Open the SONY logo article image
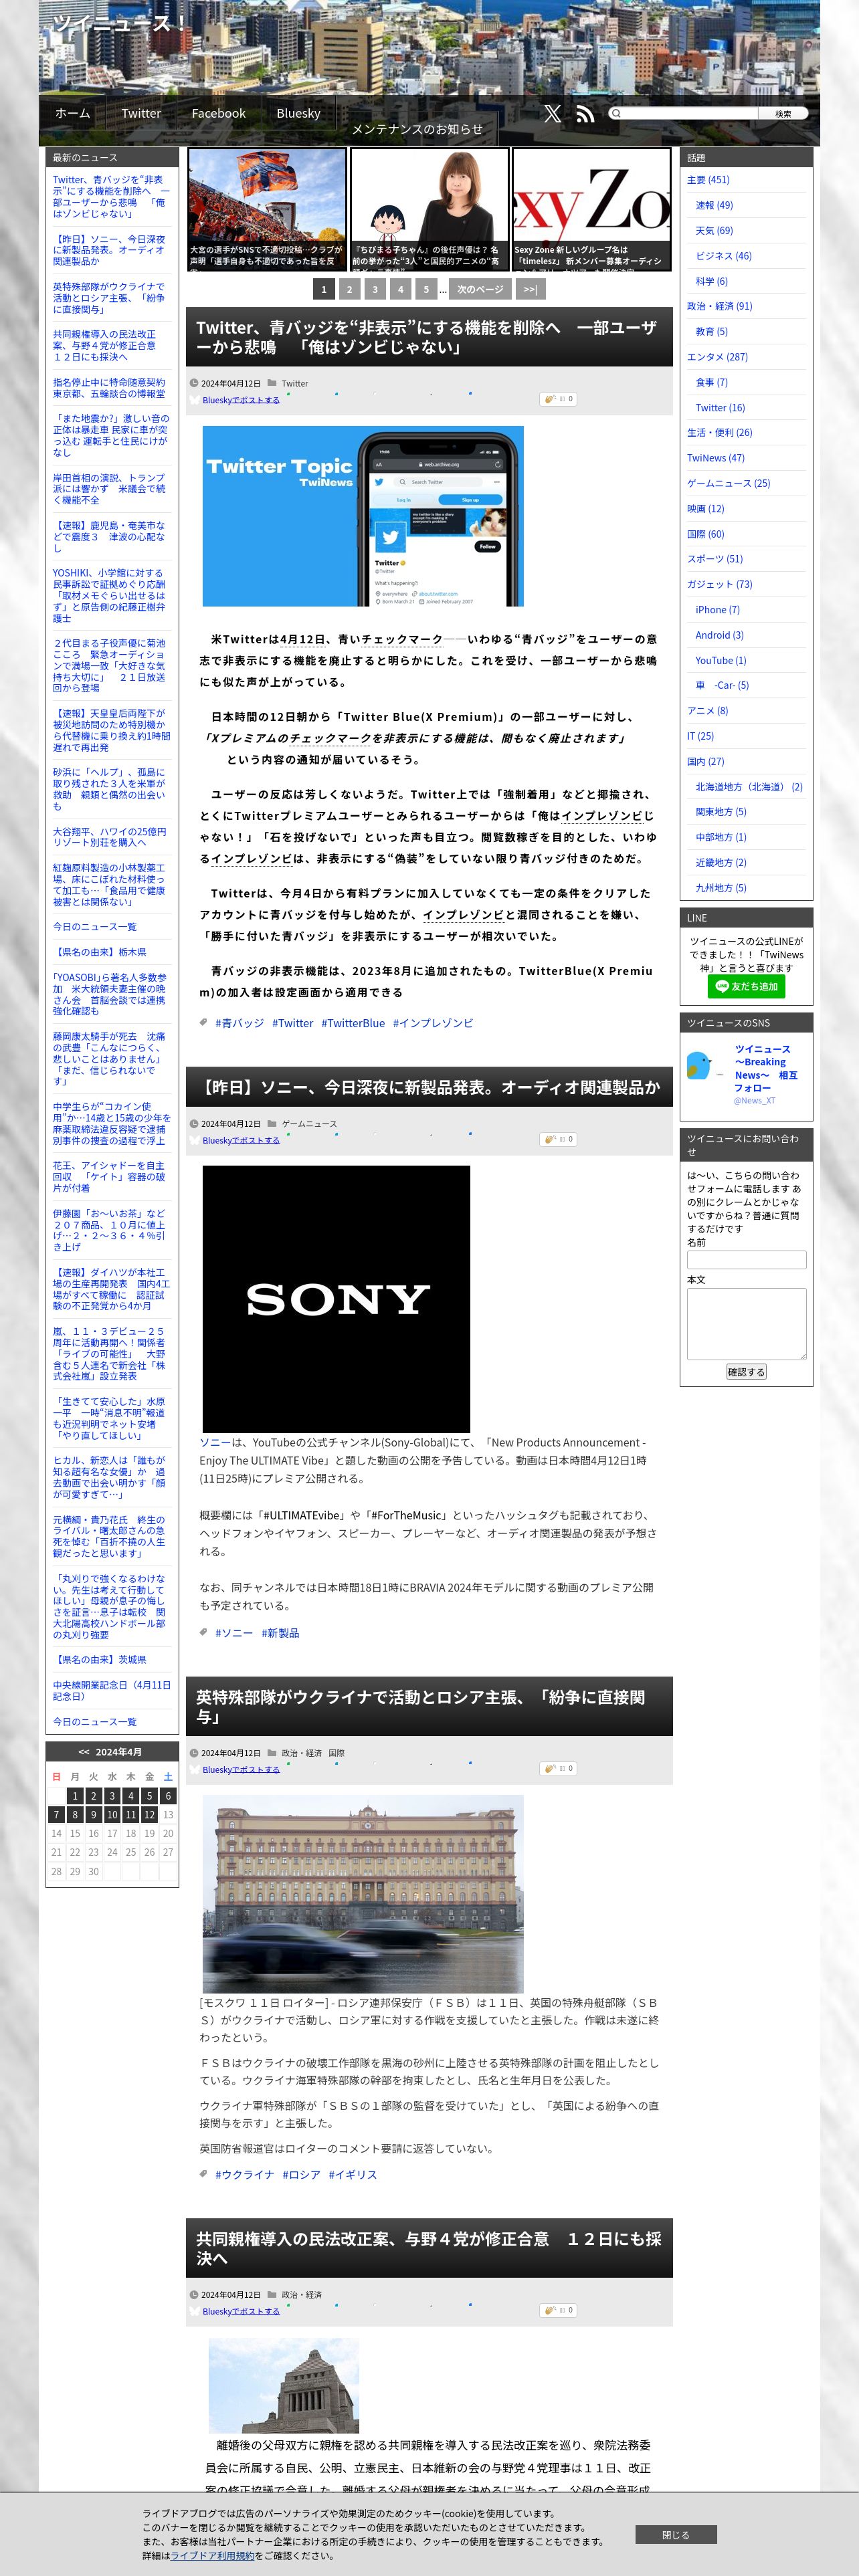 336,1298
